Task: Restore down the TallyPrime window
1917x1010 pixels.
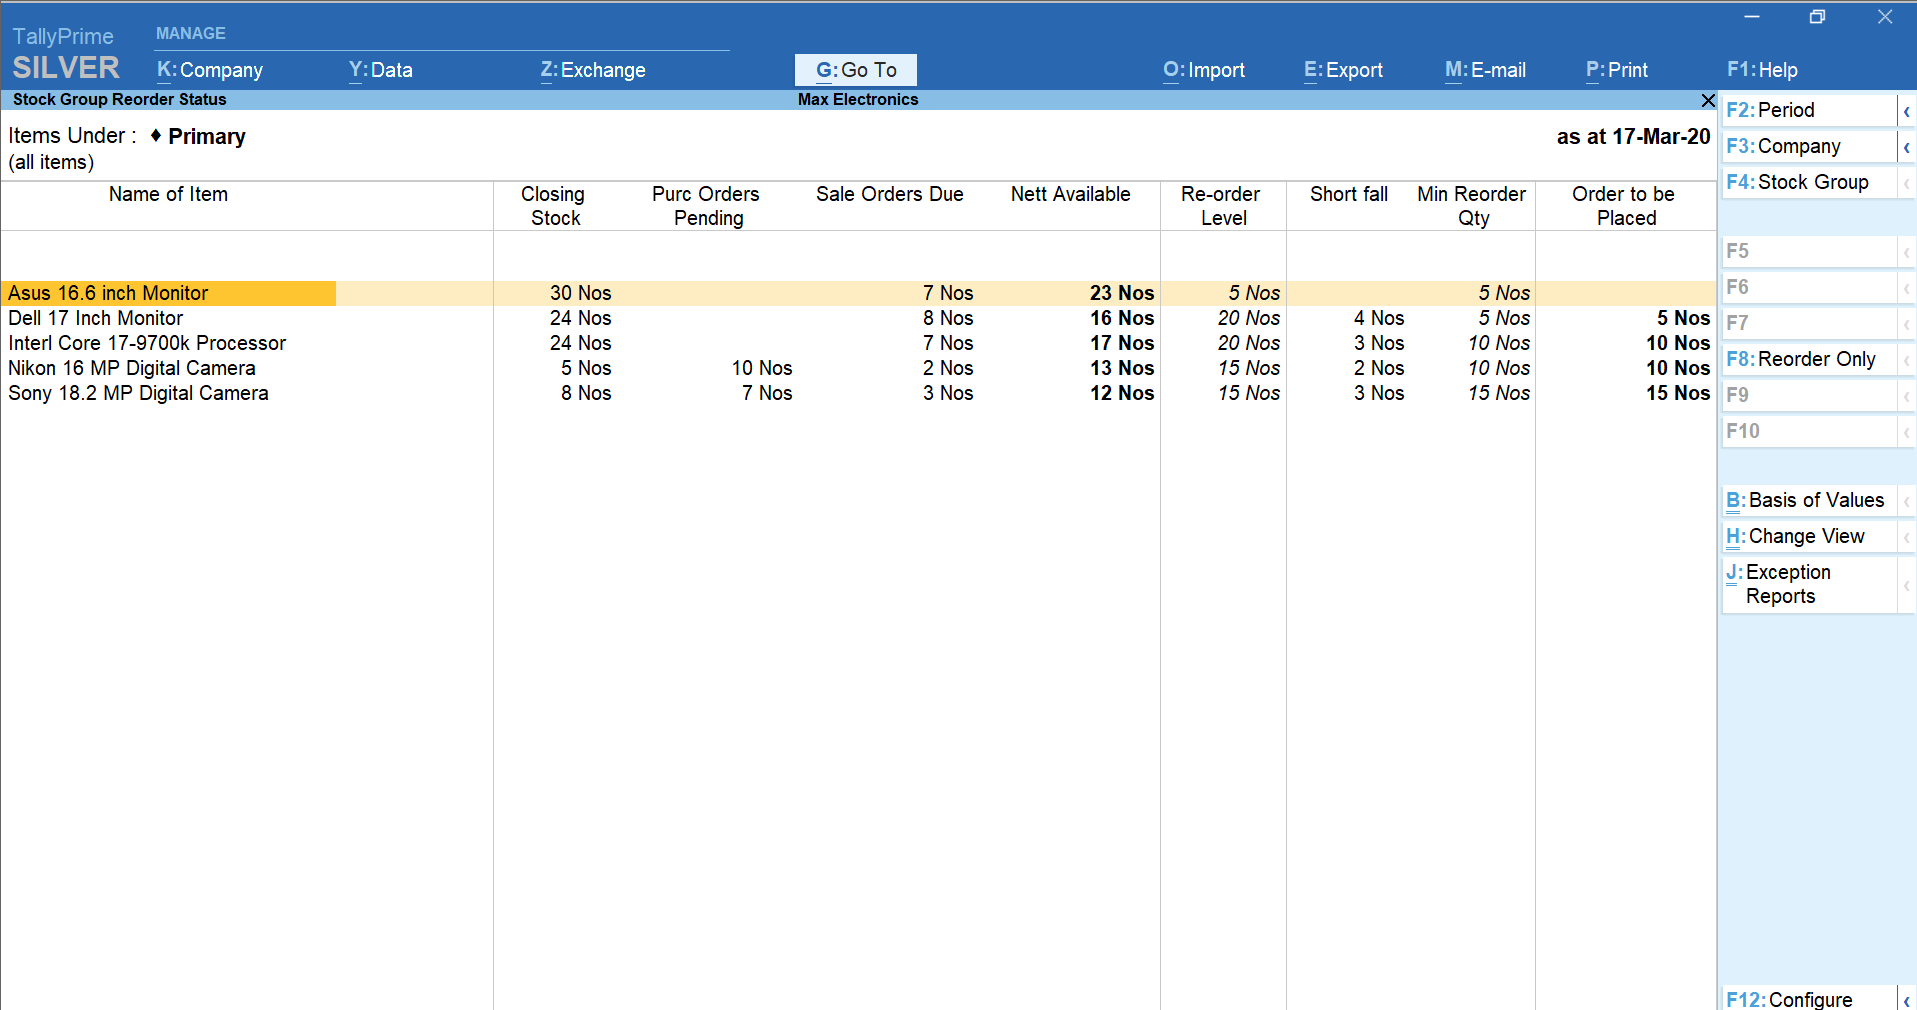Action: point(1817,17)
